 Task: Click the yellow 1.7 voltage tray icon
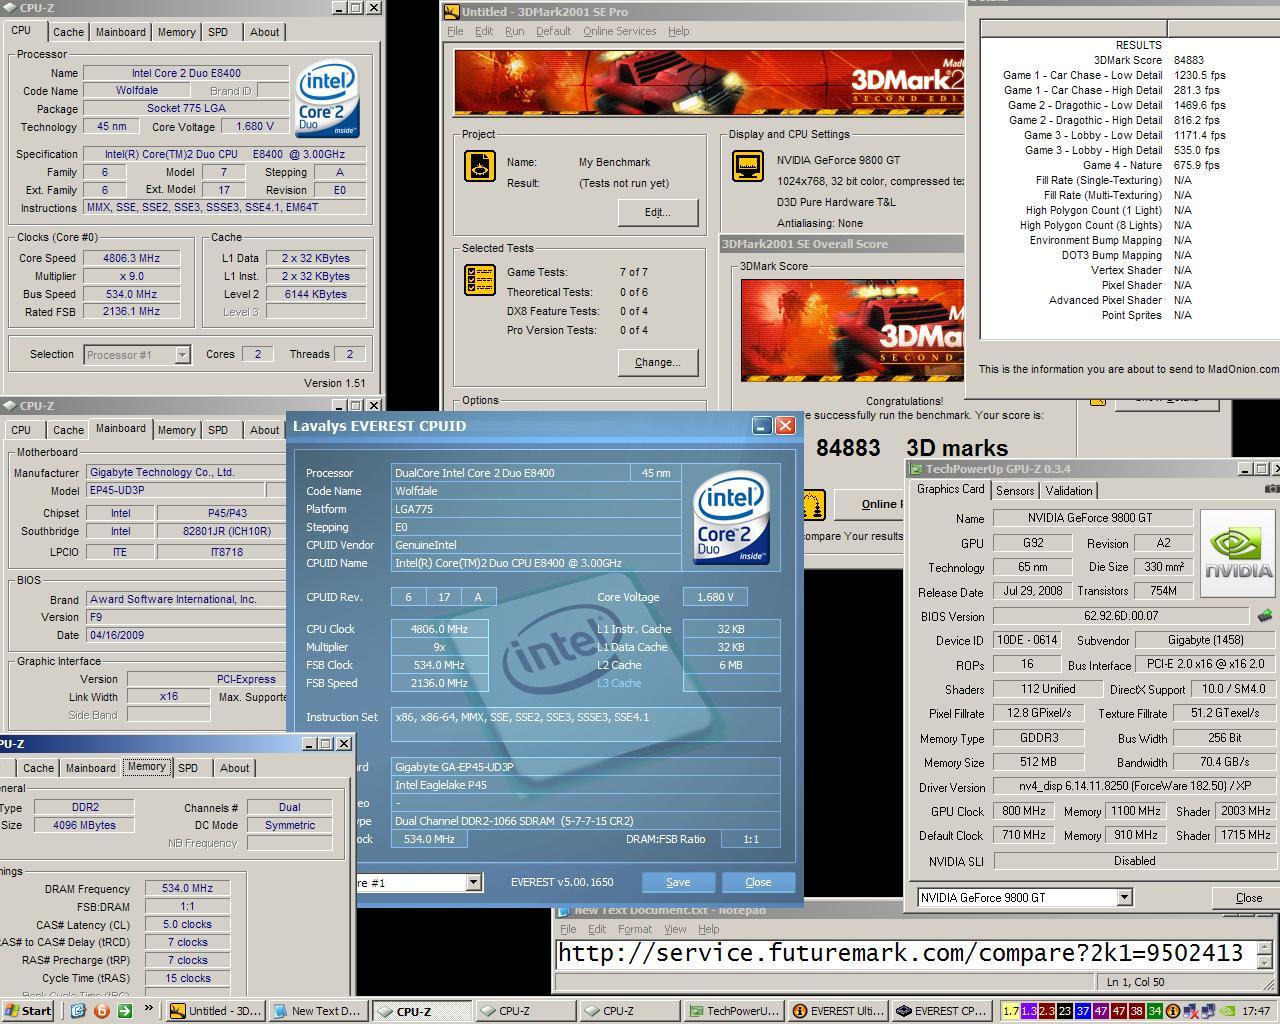pyautogui.click(x=1011, y=1012)
